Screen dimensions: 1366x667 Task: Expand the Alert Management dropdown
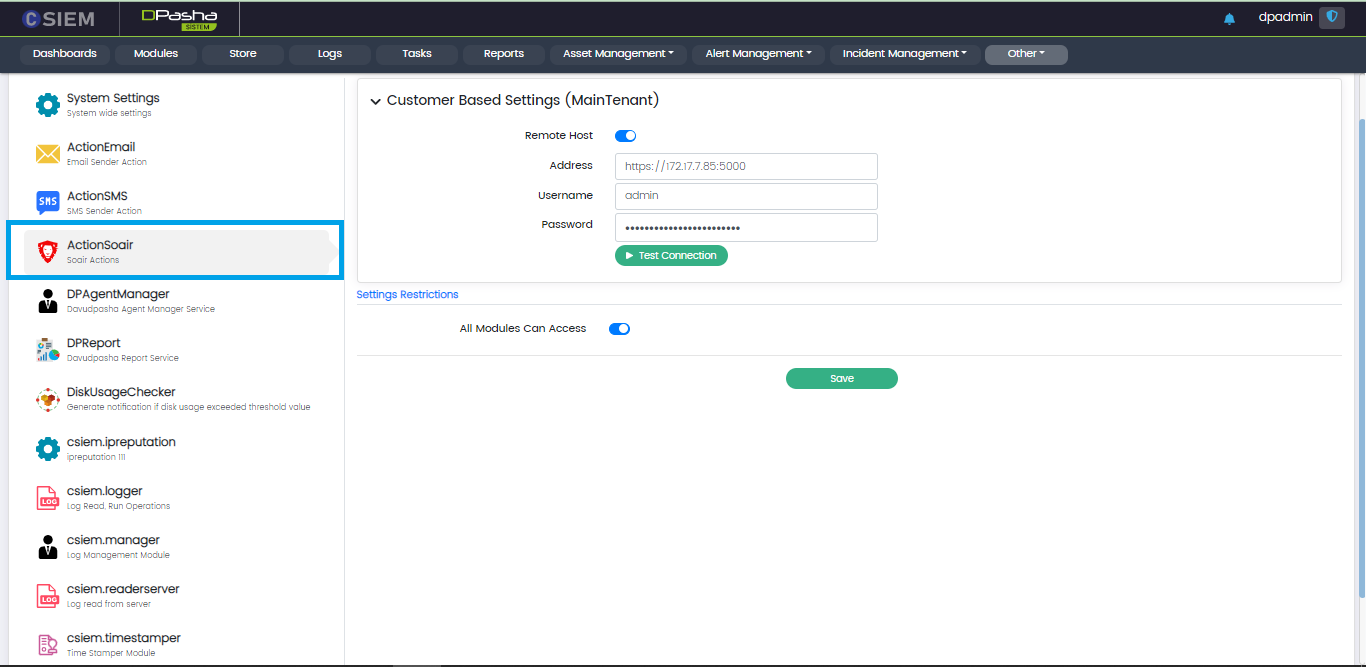(758, 54)
